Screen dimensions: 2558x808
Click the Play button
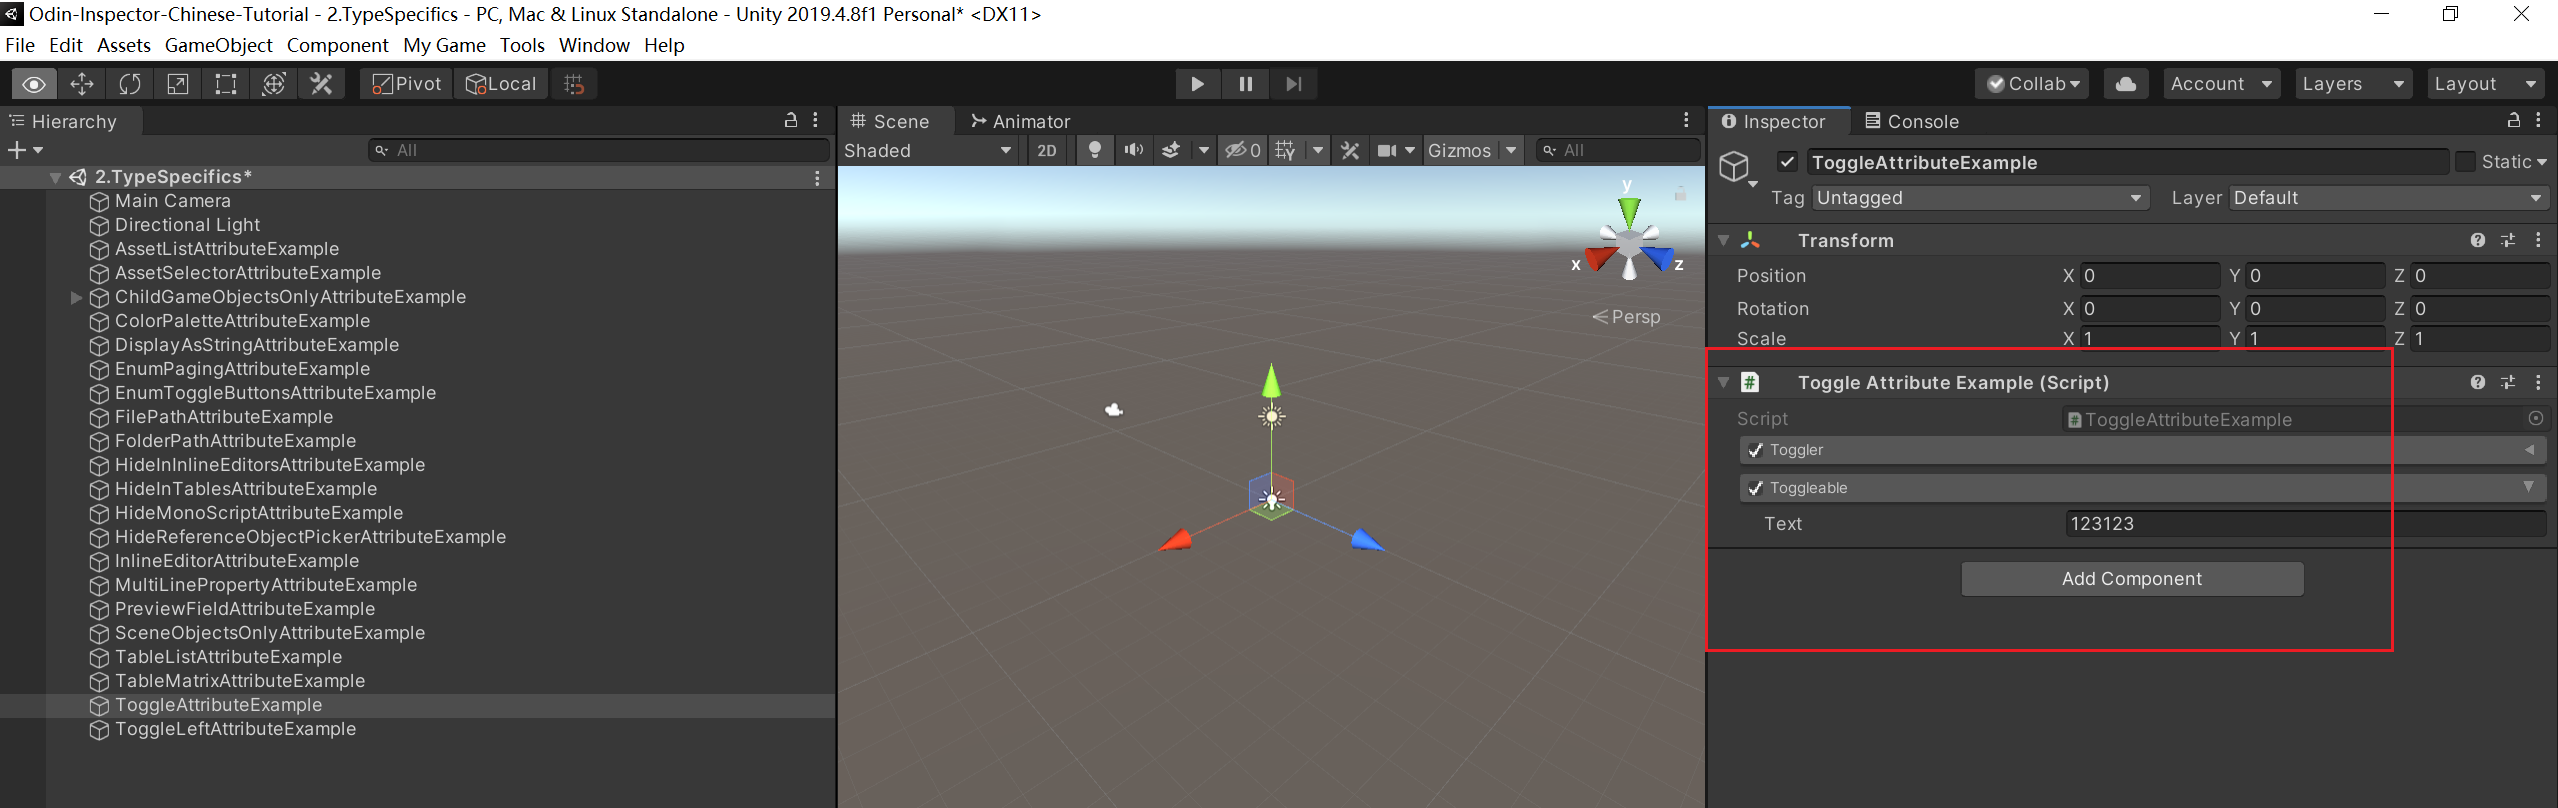[x=1197, y=84]
